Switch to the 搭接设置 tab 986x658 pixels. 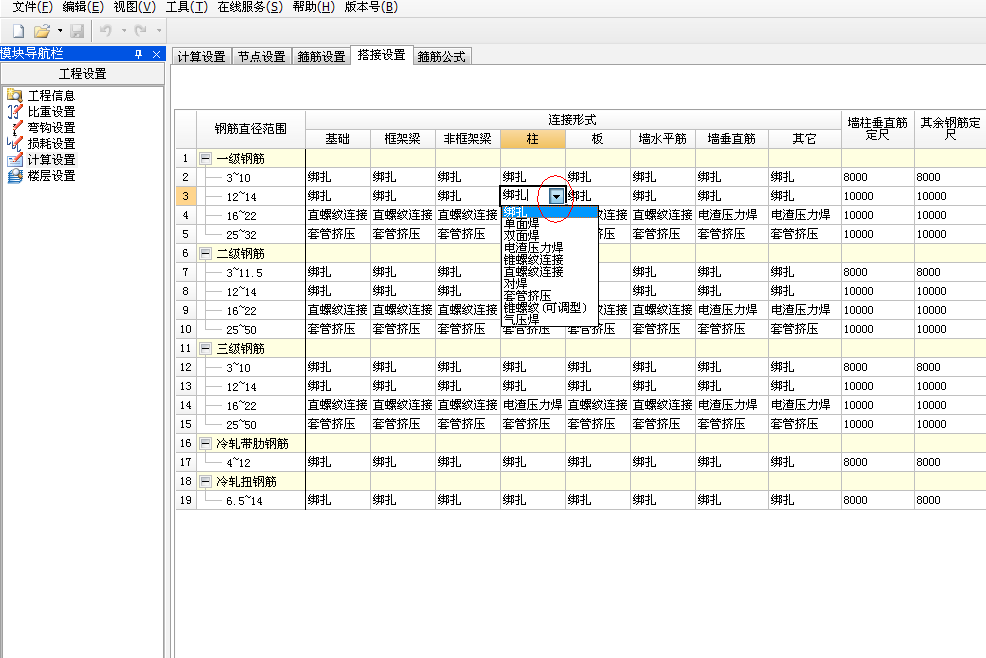(382, 55)
